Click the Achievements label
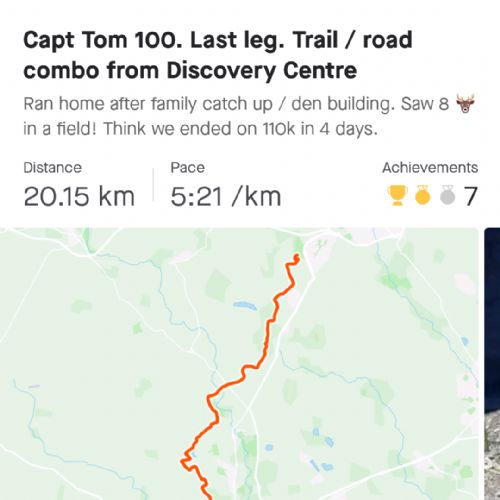The width and height of the screenshot is (500, 500). [x=430, y=168]
